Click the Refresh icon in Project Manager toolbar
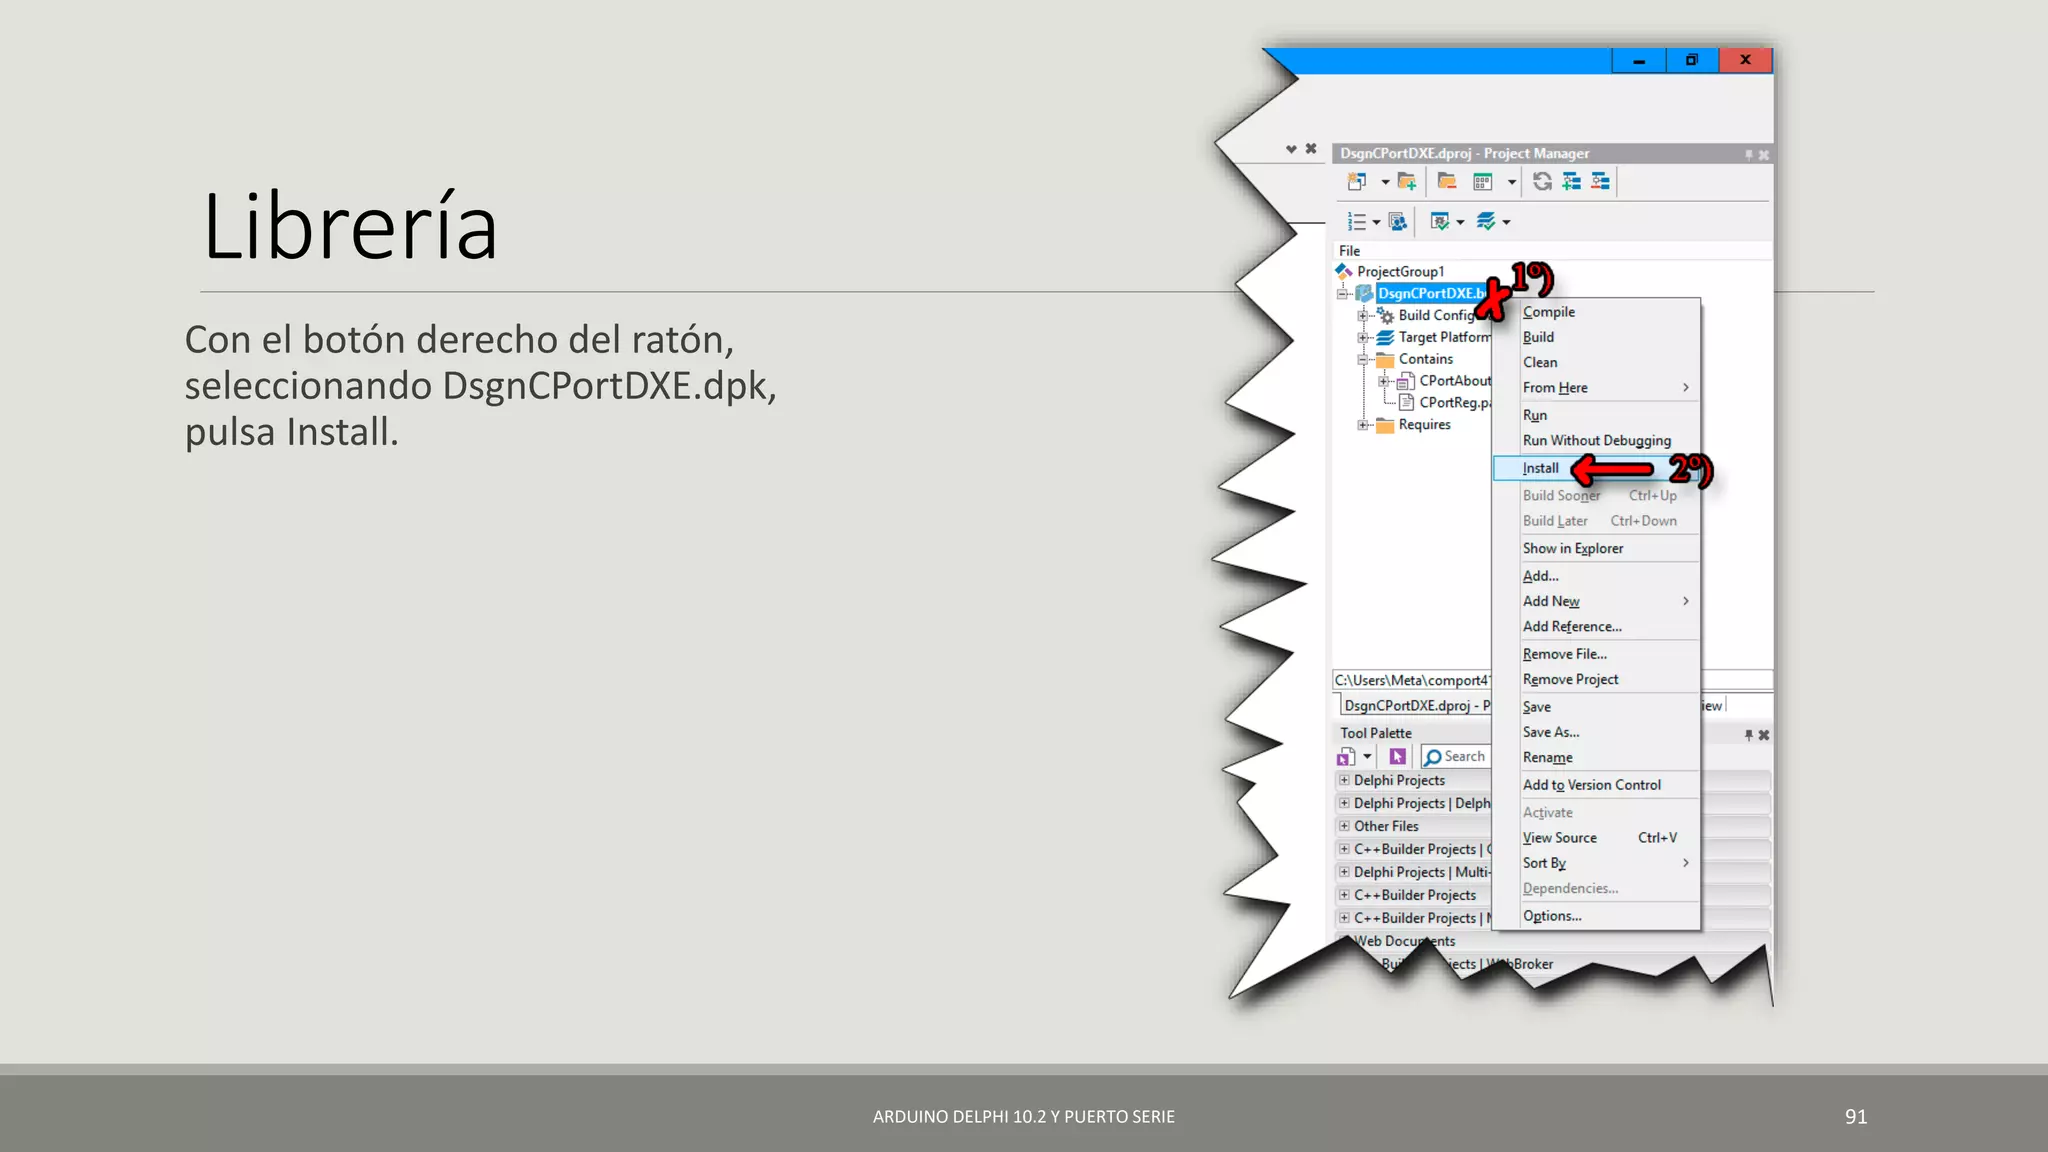Screen dimensions: 2048x1152 point(1542,182)
